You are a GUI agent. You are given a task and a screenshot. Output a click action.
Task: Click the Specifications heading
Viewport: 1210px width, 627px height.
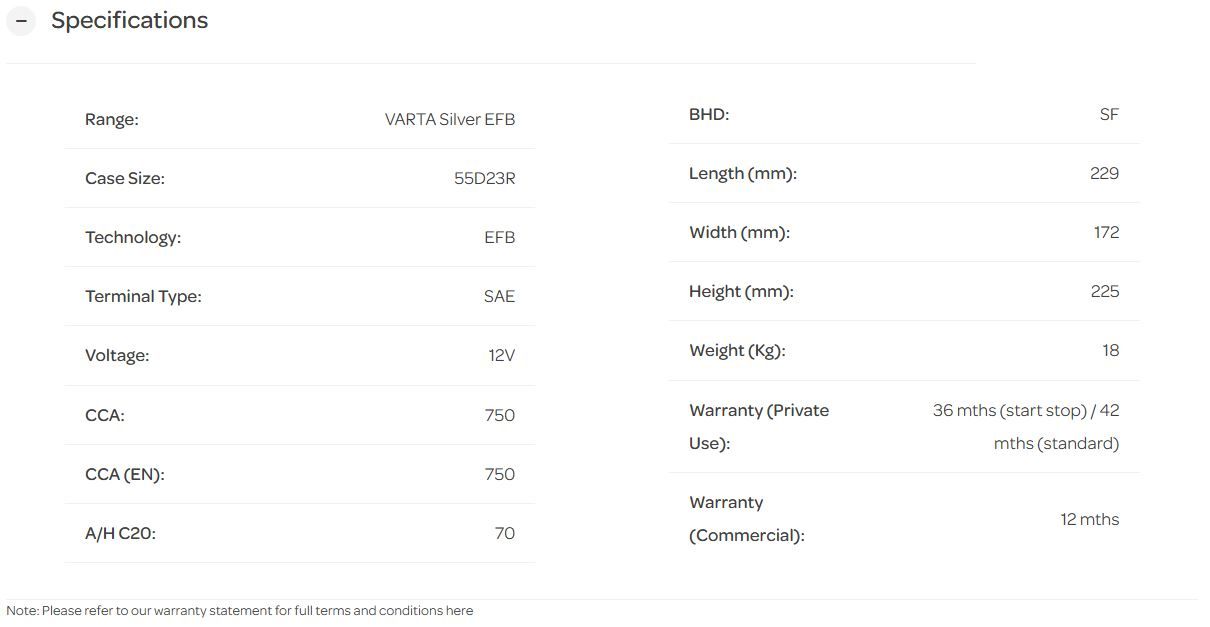[x=129, y=21]
